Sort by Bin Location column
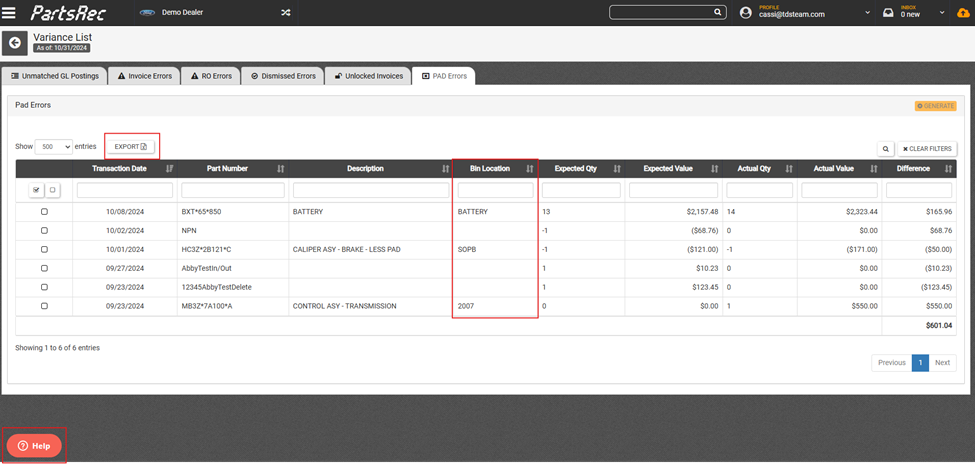 click(529, 169)
